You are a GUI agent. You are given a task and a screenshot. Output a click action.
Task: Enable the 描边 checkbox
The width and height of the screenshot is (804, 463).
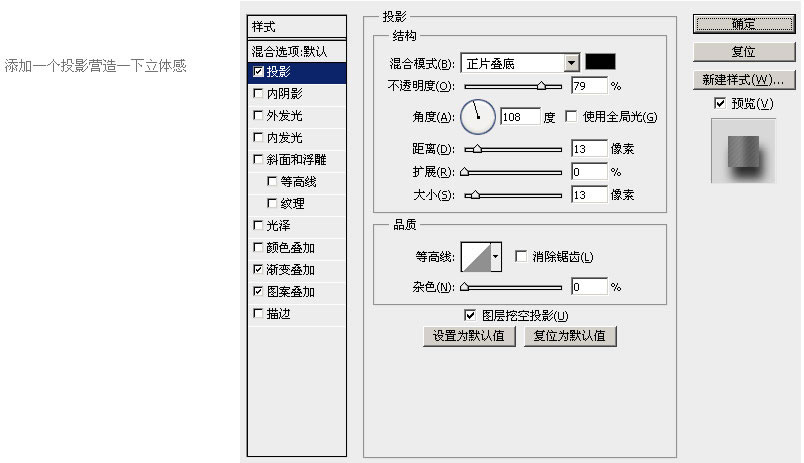(x=258, y=313)
